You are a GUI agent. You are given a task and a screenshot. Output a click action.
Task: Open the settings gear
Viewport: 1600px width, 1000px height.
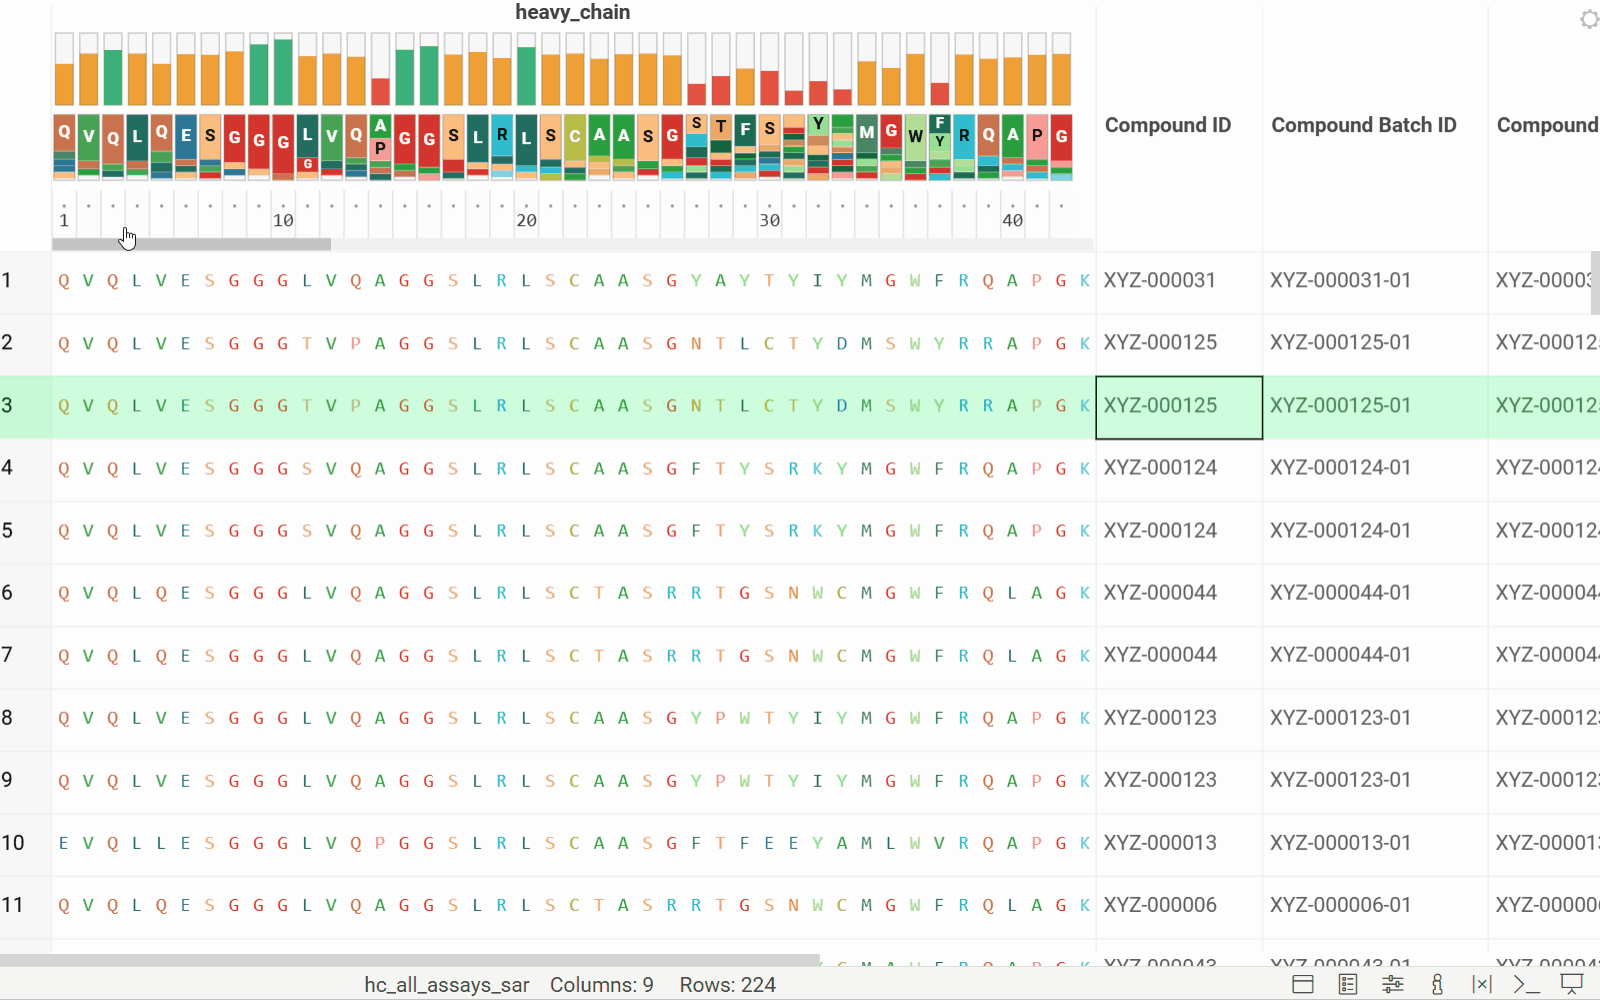coord(1588,18)
